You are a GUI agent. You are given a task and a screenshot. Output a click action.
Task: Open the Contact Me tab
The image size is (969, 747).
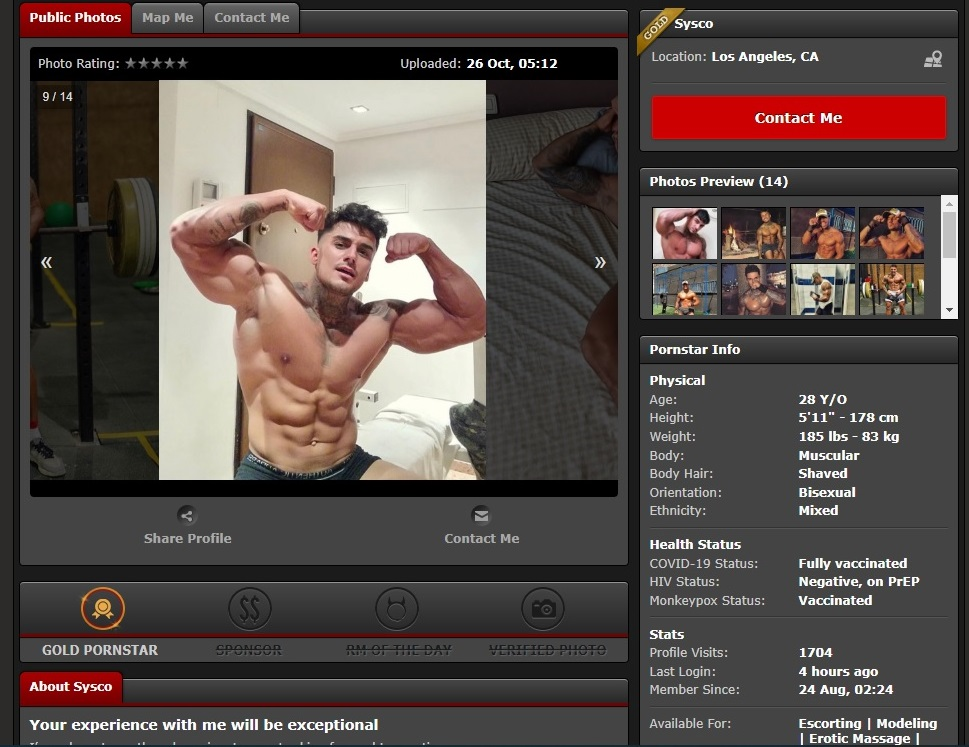point(252,18)
